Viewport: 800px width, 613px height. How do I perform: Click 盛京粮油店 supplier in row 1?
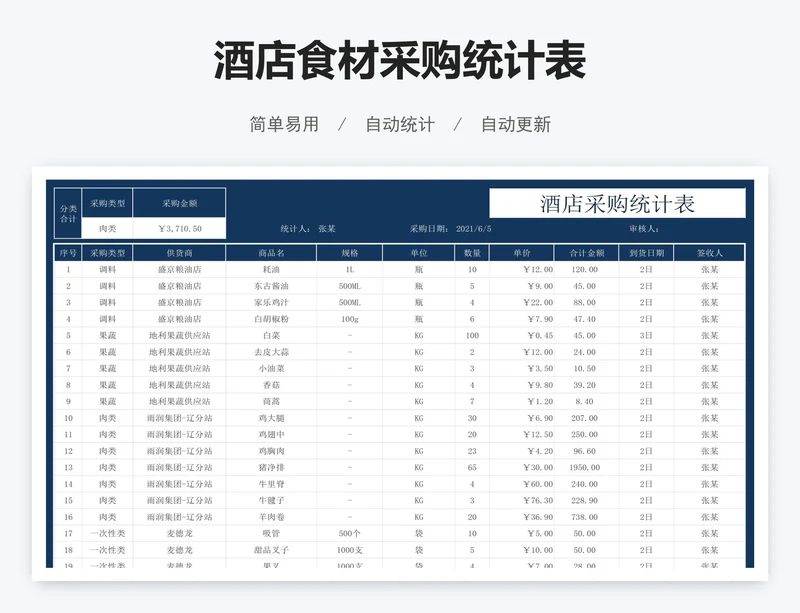click(179, 269)
